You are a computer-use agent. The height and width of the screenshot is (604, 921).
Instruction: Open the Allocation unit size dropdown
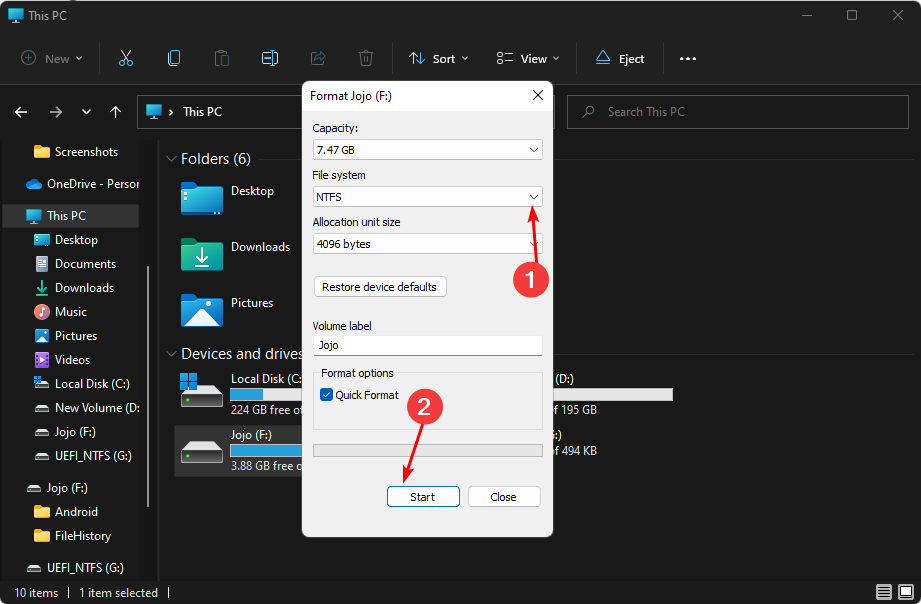(x=428, y=244)
